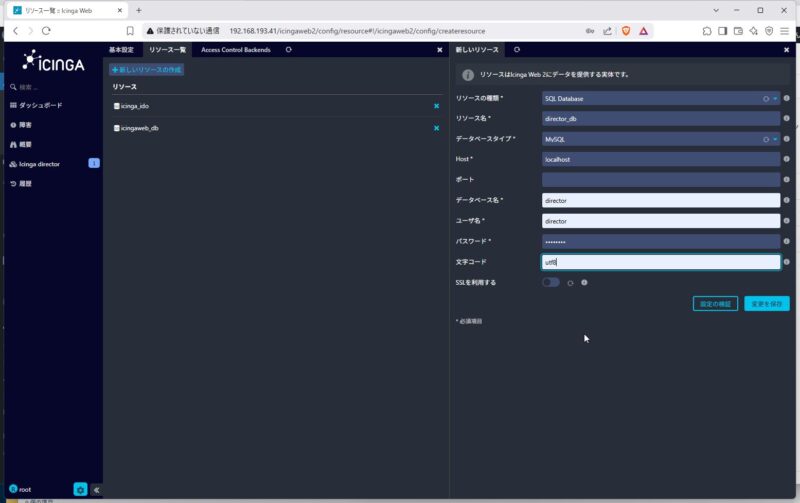Open the 履歴 menu item in the sidebar
Image resolution: width=800 pixels, height=503 pixels.
(25, 184)
